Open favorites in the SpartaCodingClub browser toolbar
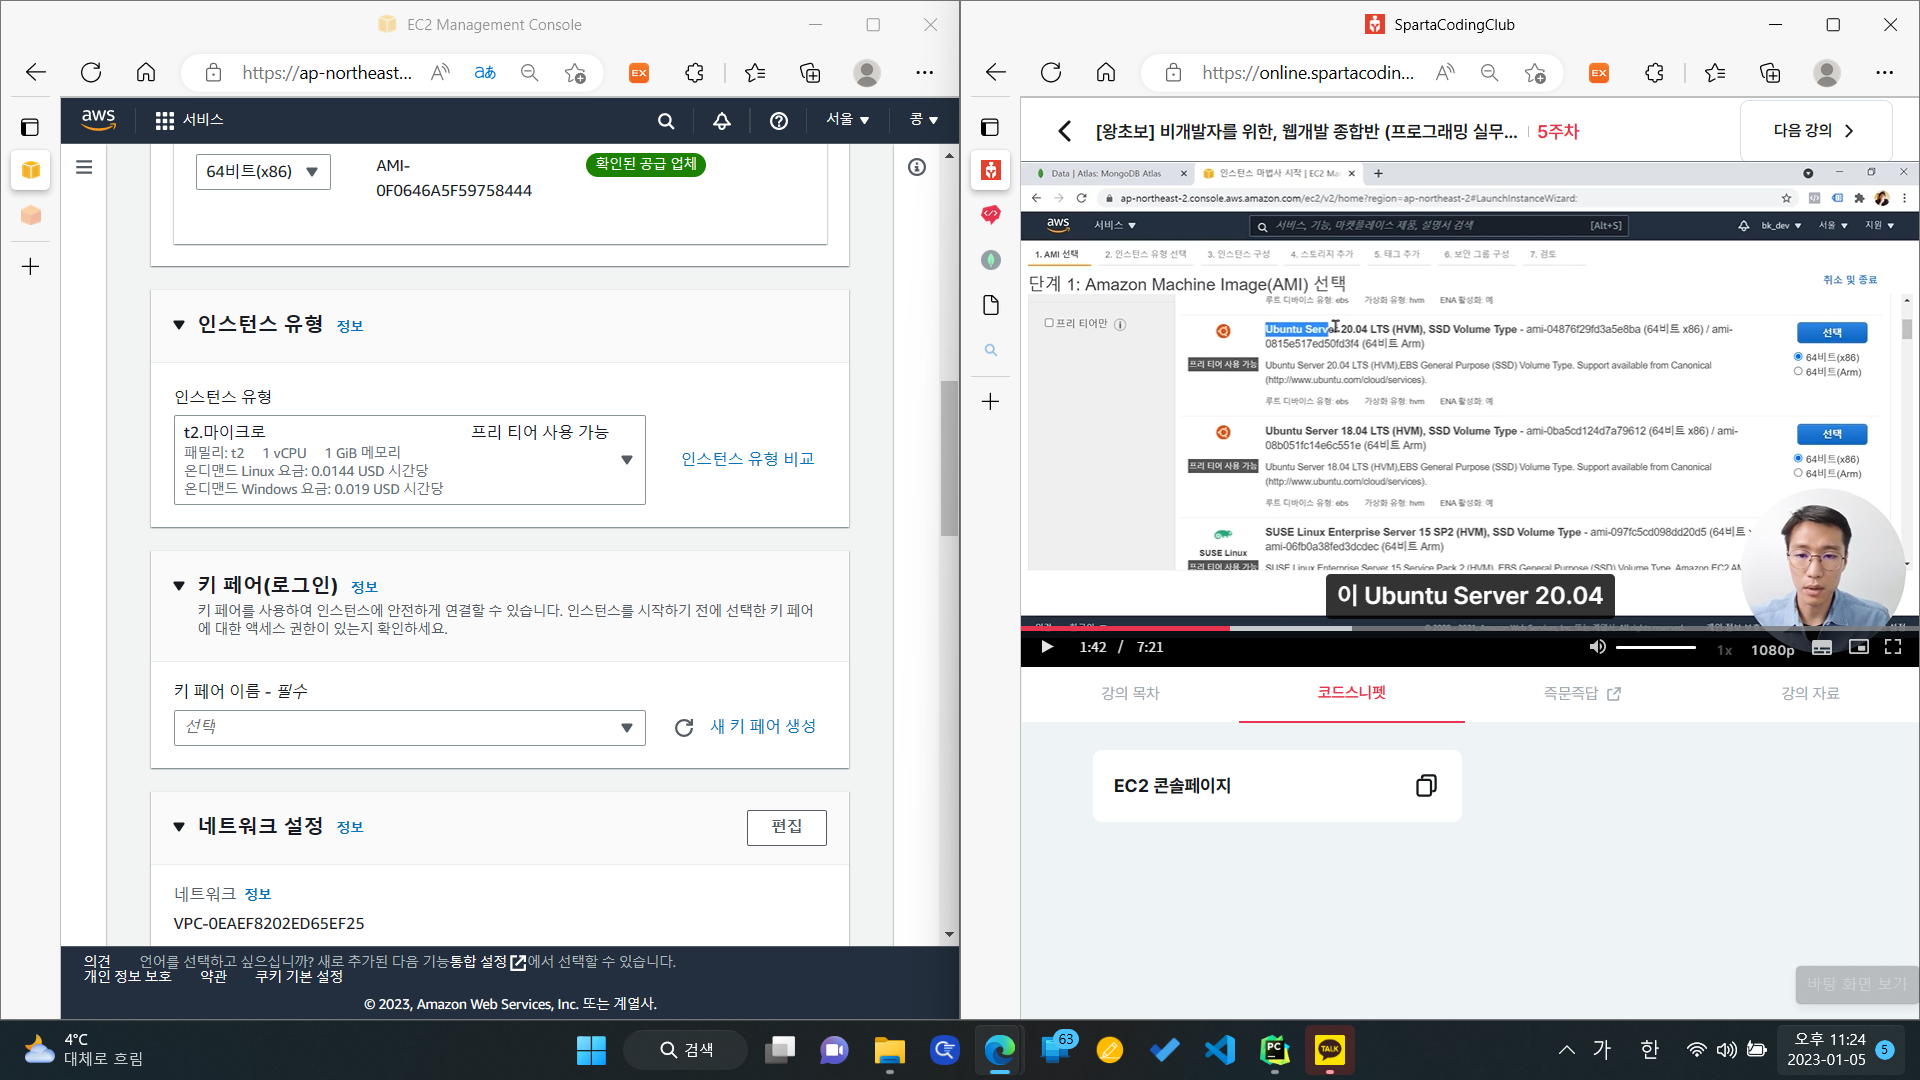Viewport: 1920px width, 1080px height. [1715, 72]
